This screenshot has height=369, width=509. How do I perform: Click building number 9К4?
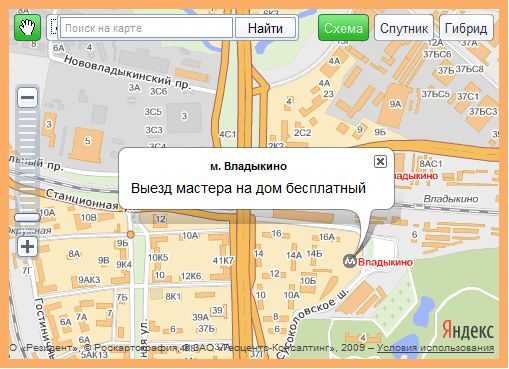coord(124,265)
